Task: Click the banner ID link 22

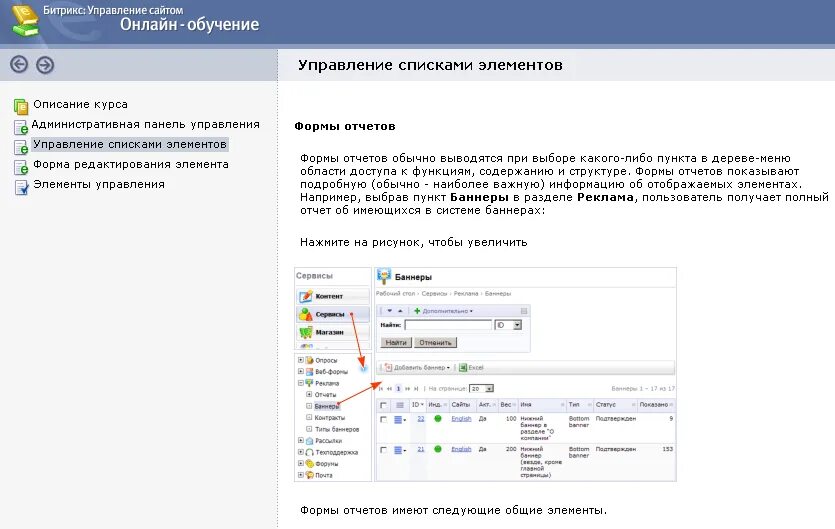Action: point(421,419)
